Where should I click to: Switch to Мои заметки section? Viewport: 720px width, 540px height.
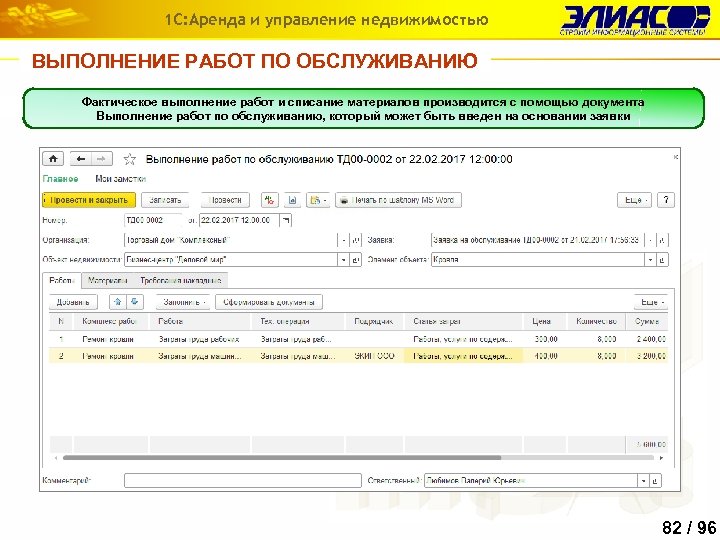pos(121,179)
